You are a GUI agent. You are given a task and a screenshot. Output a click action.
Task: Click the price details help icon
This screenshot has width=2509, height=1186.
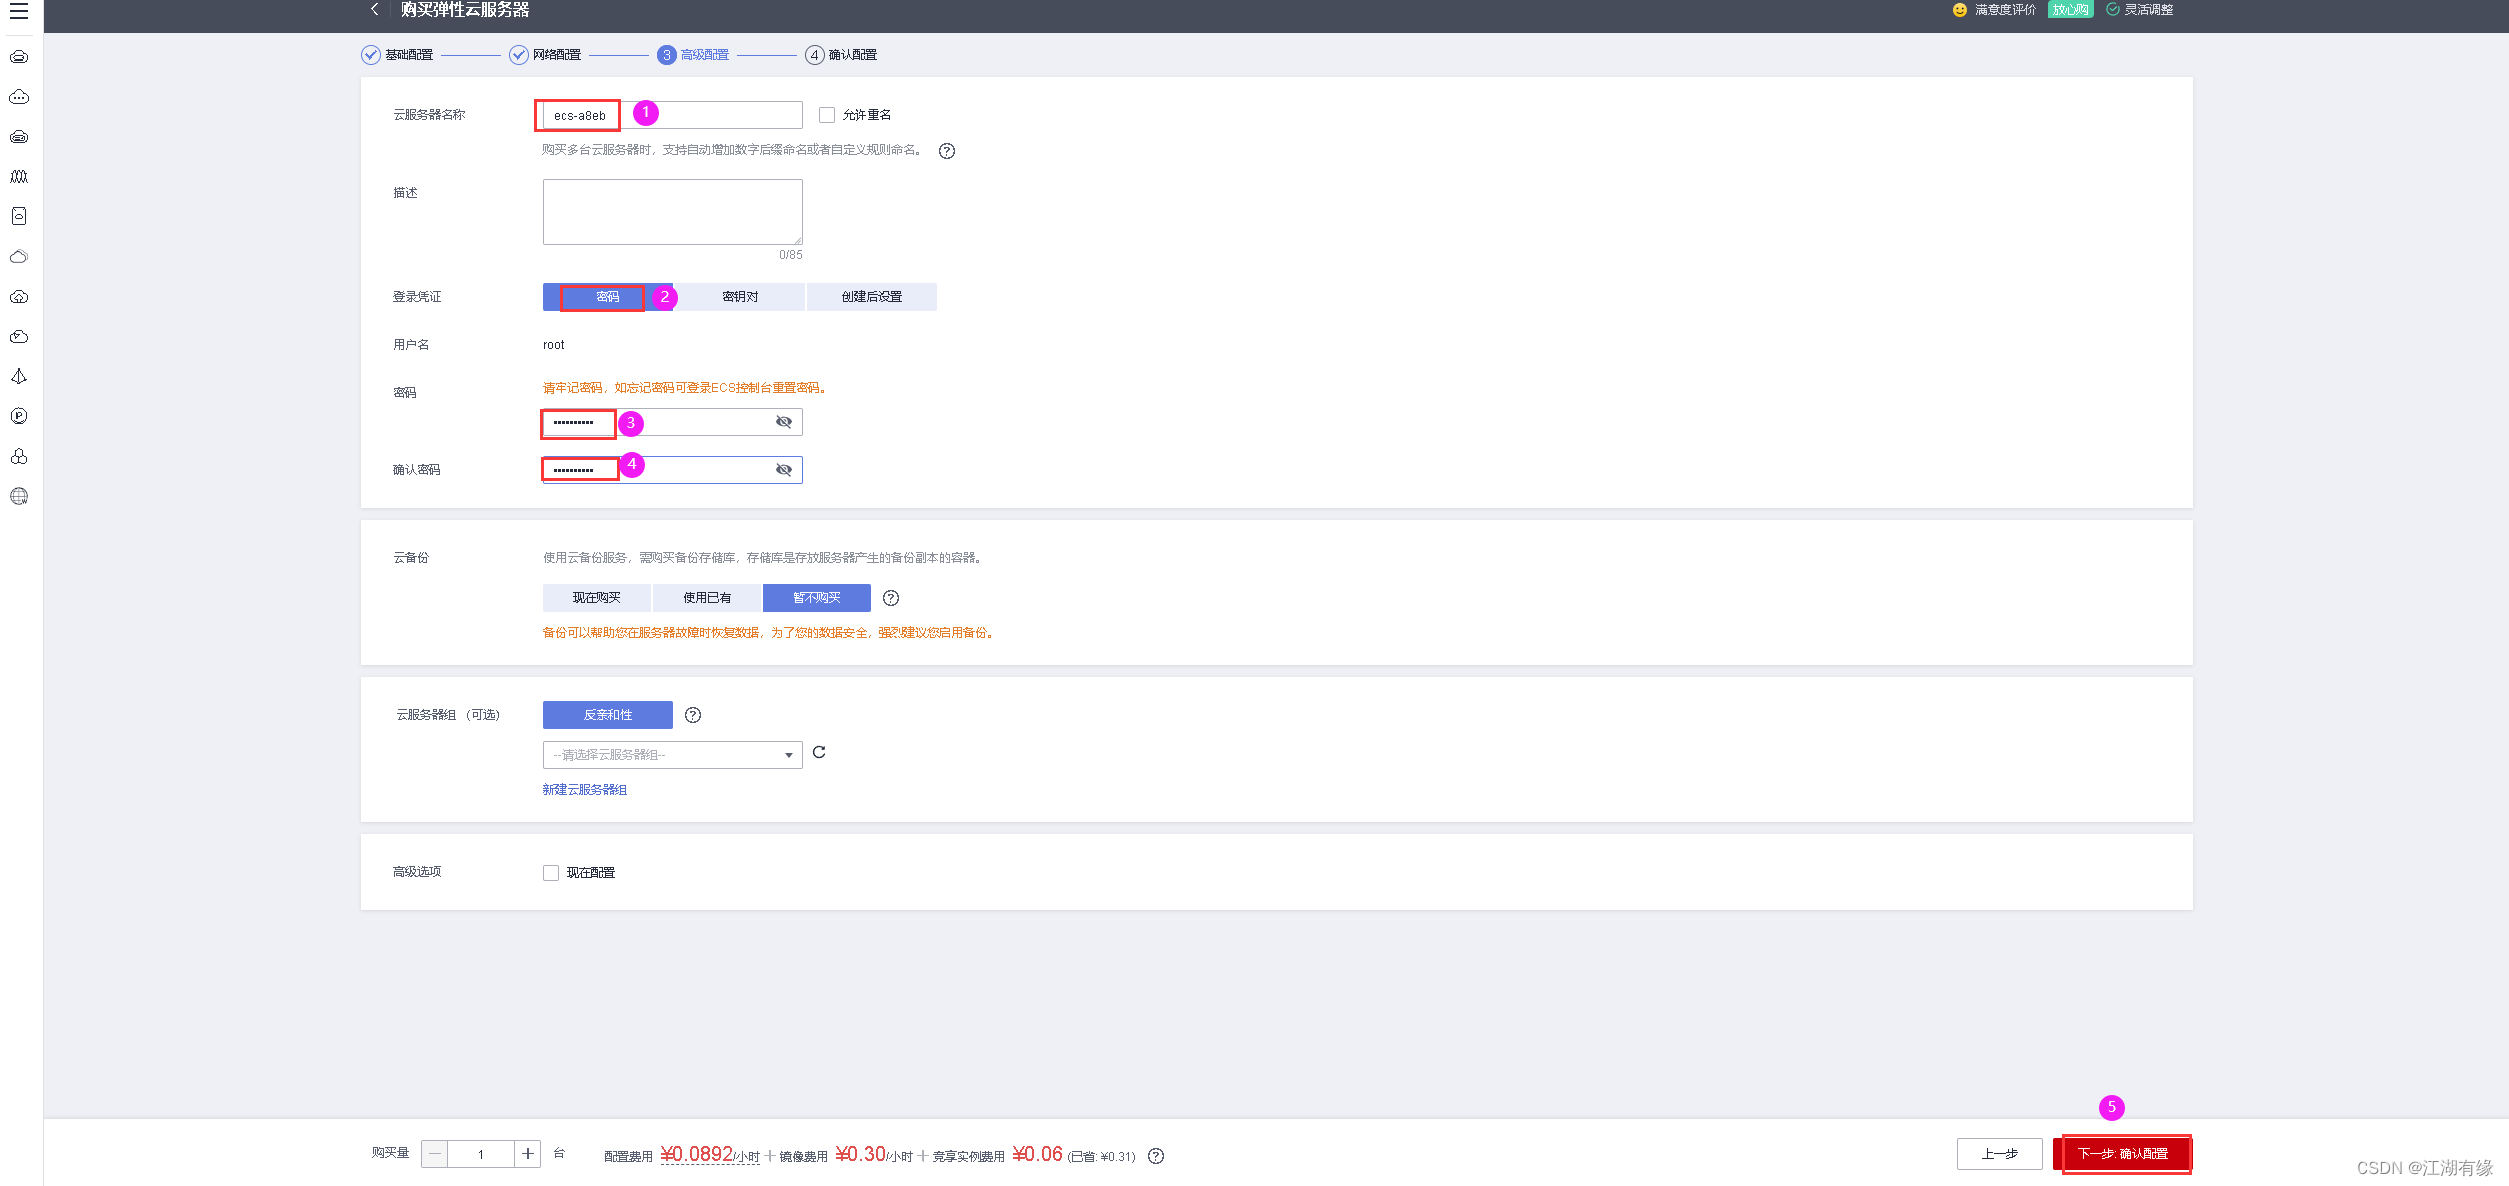coord(1156,1156)
